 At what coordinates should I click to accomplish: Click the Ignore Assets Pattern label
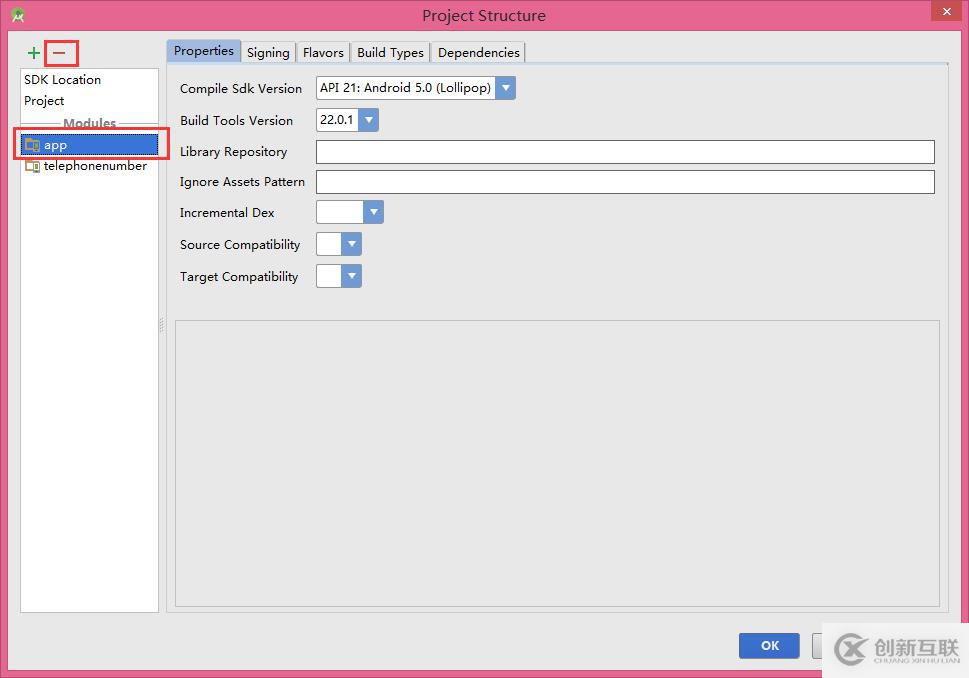[x=242, y=182]
